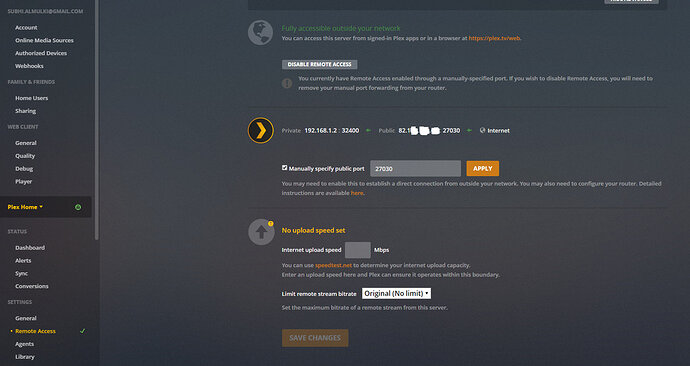Open the Dashboard status page

(x=30, y=248)
